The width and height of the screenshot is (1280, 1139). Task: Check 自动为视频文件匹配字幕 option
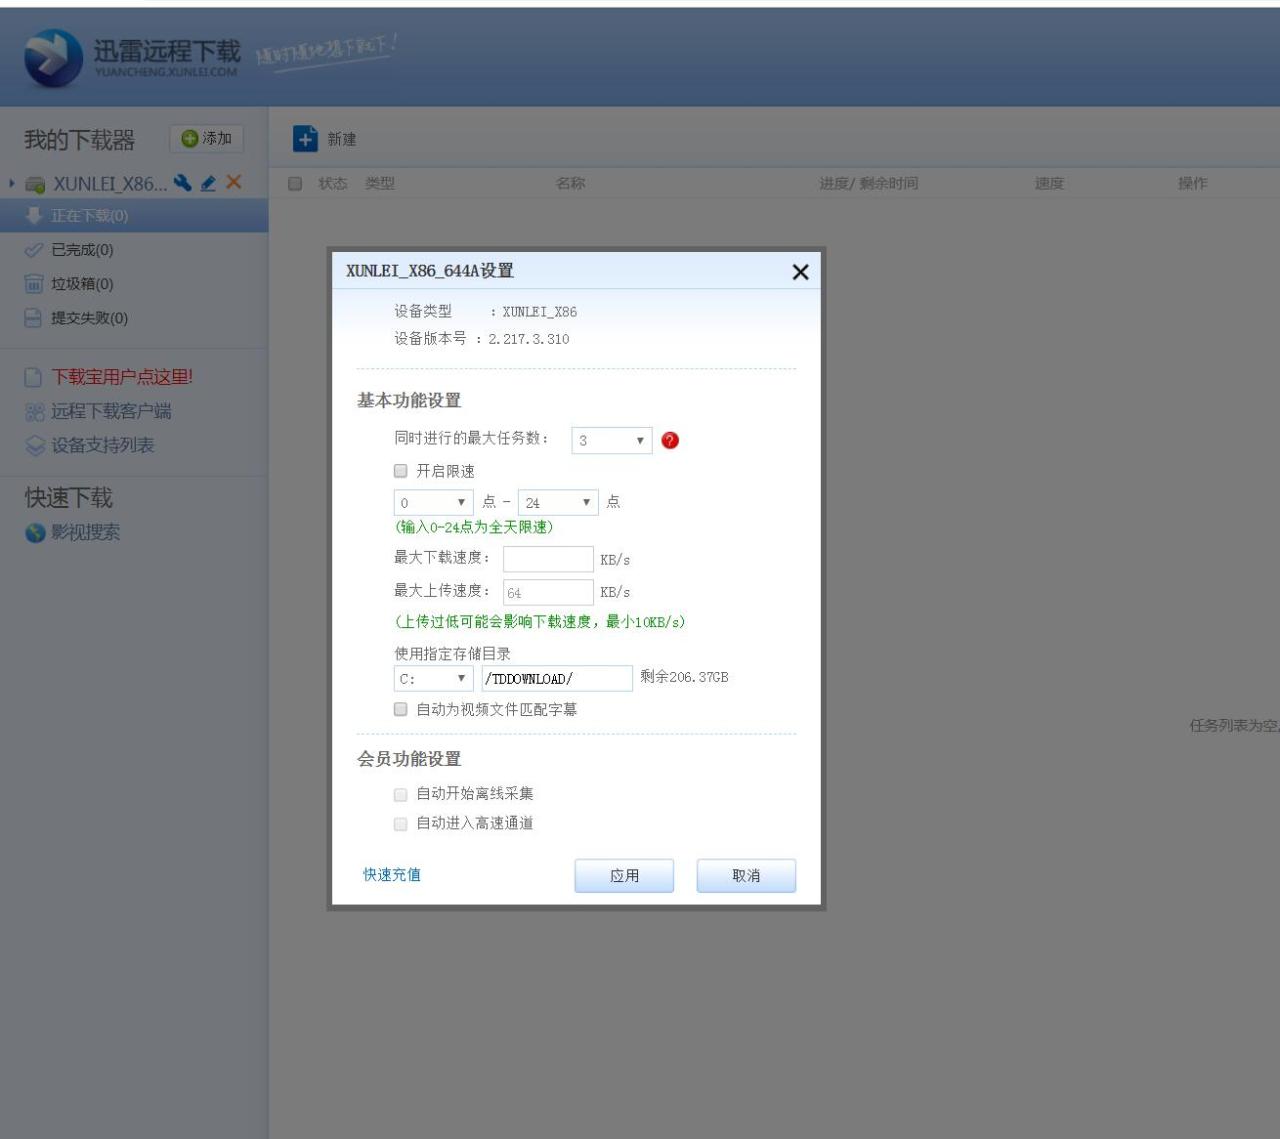click(x=401, y=709)
